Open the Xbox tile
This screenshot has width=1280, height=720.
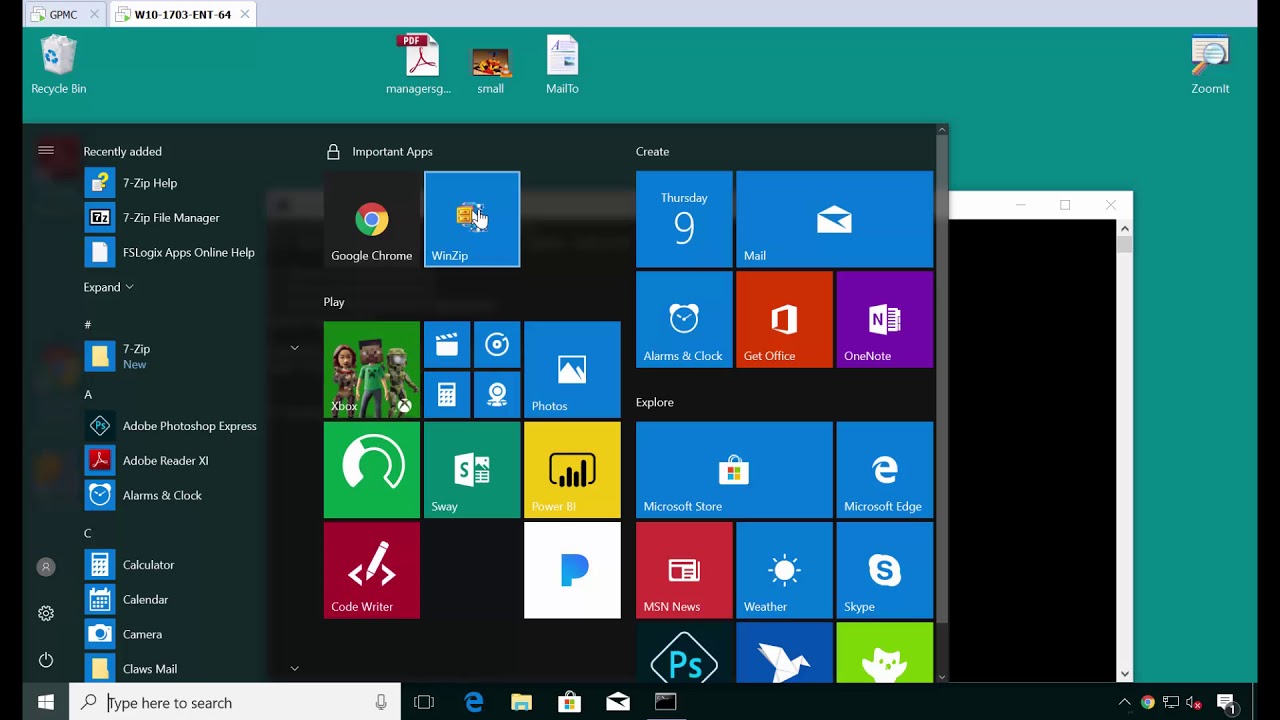[x=372, y=369]
